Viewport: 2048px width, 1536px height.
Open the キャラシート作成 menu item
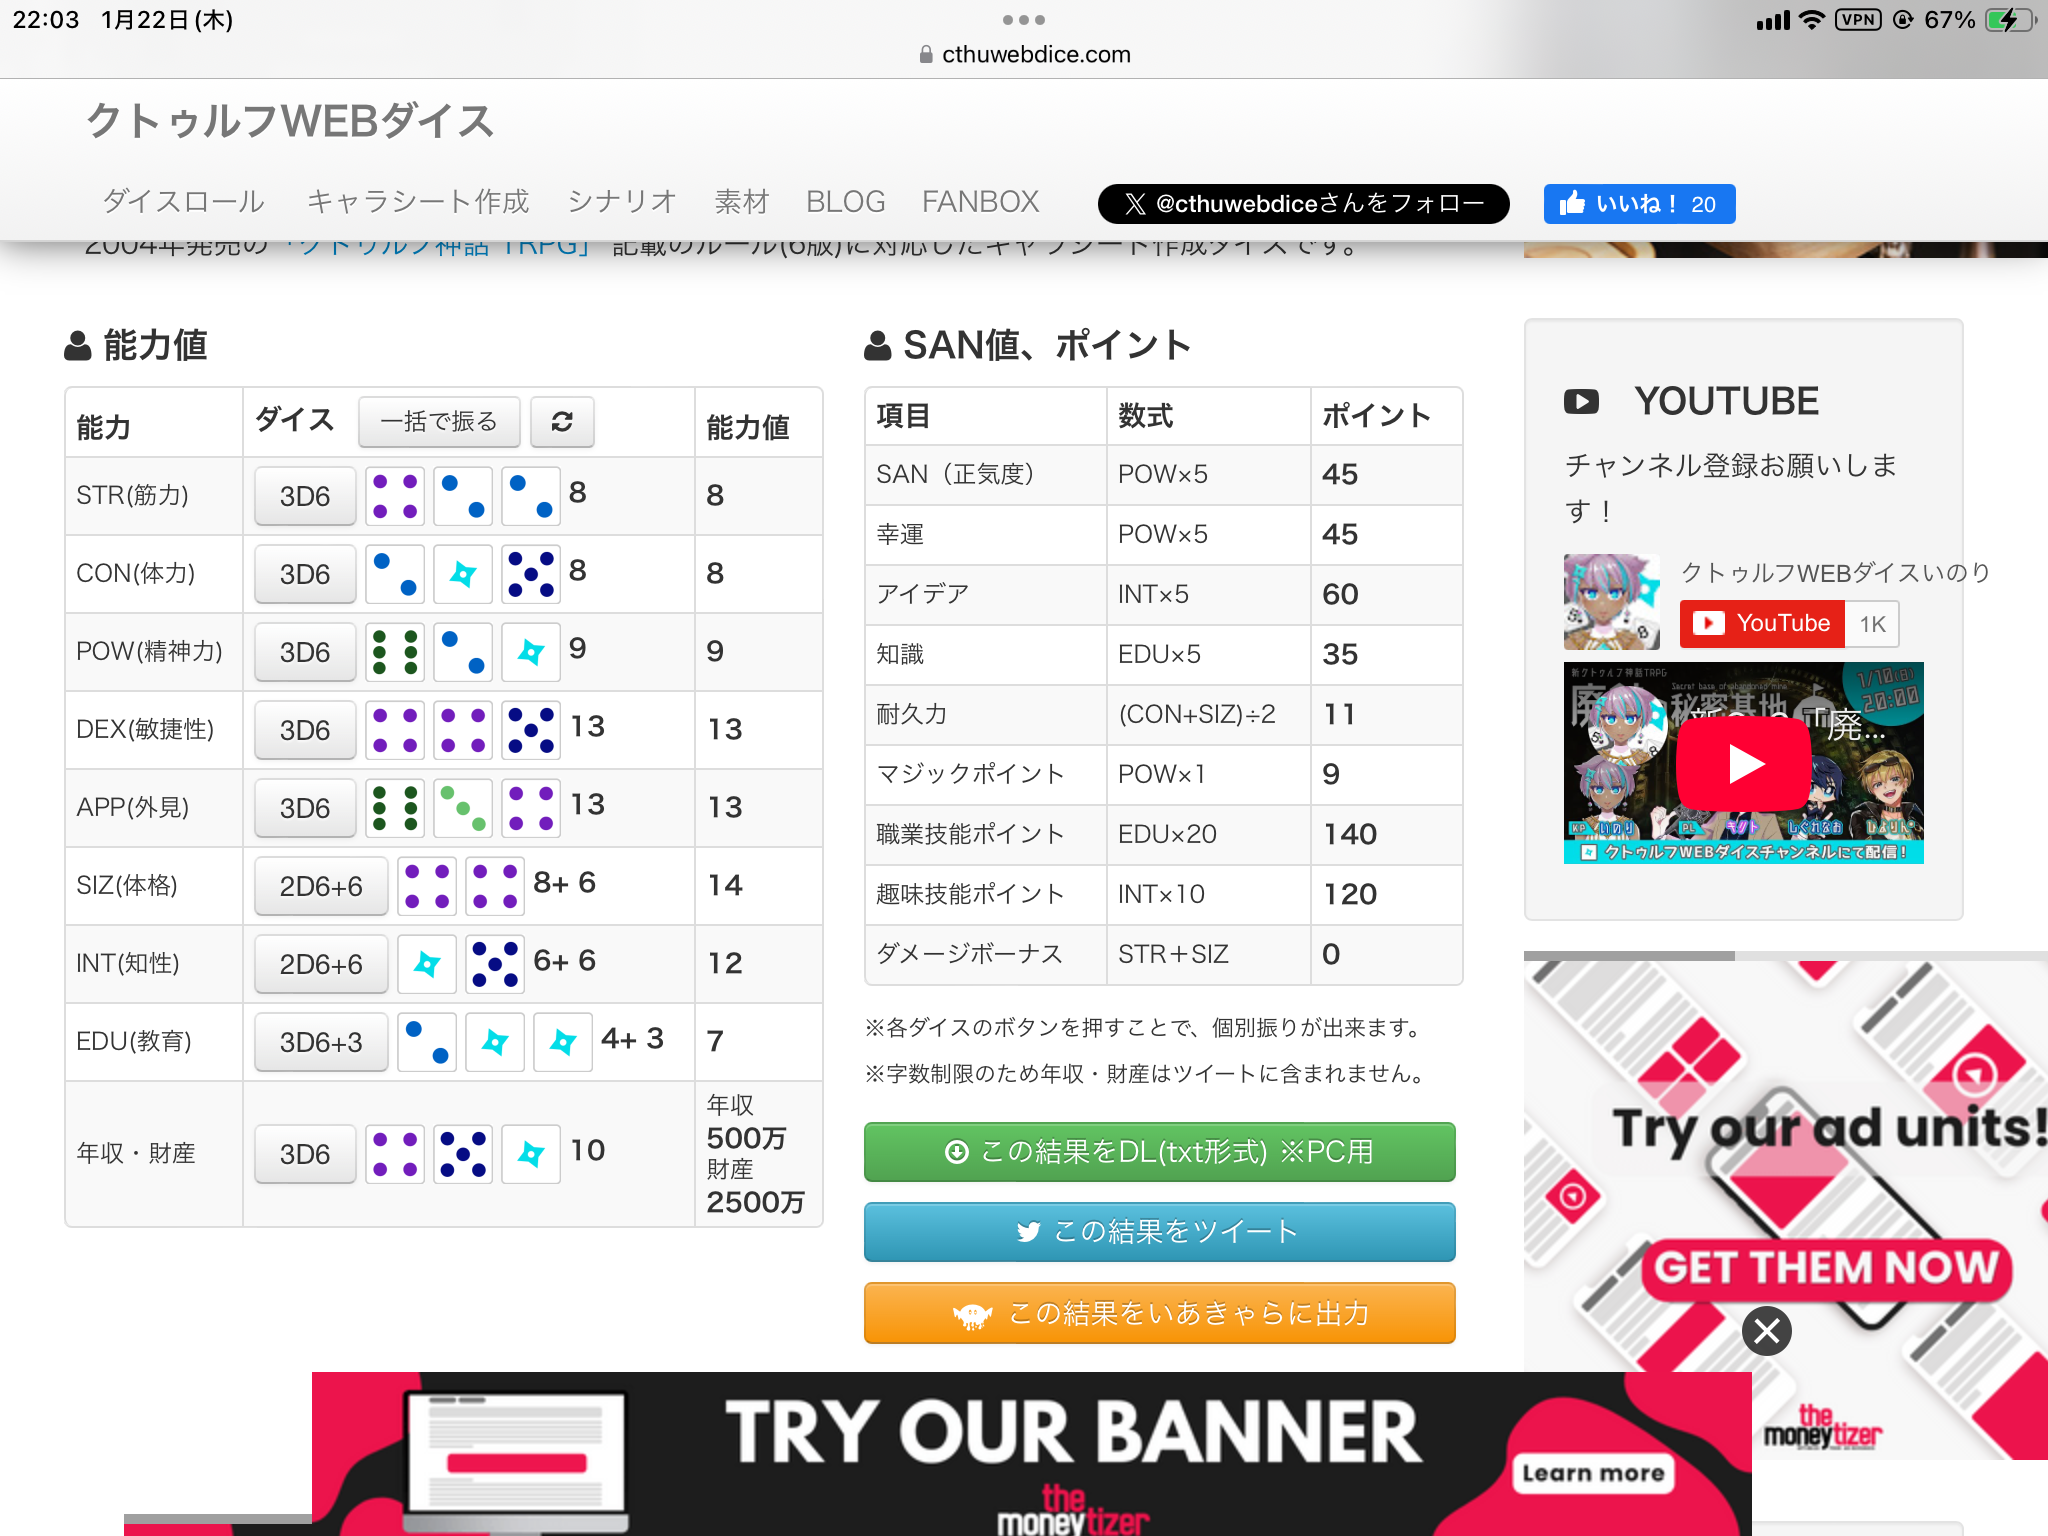[417, 202]
